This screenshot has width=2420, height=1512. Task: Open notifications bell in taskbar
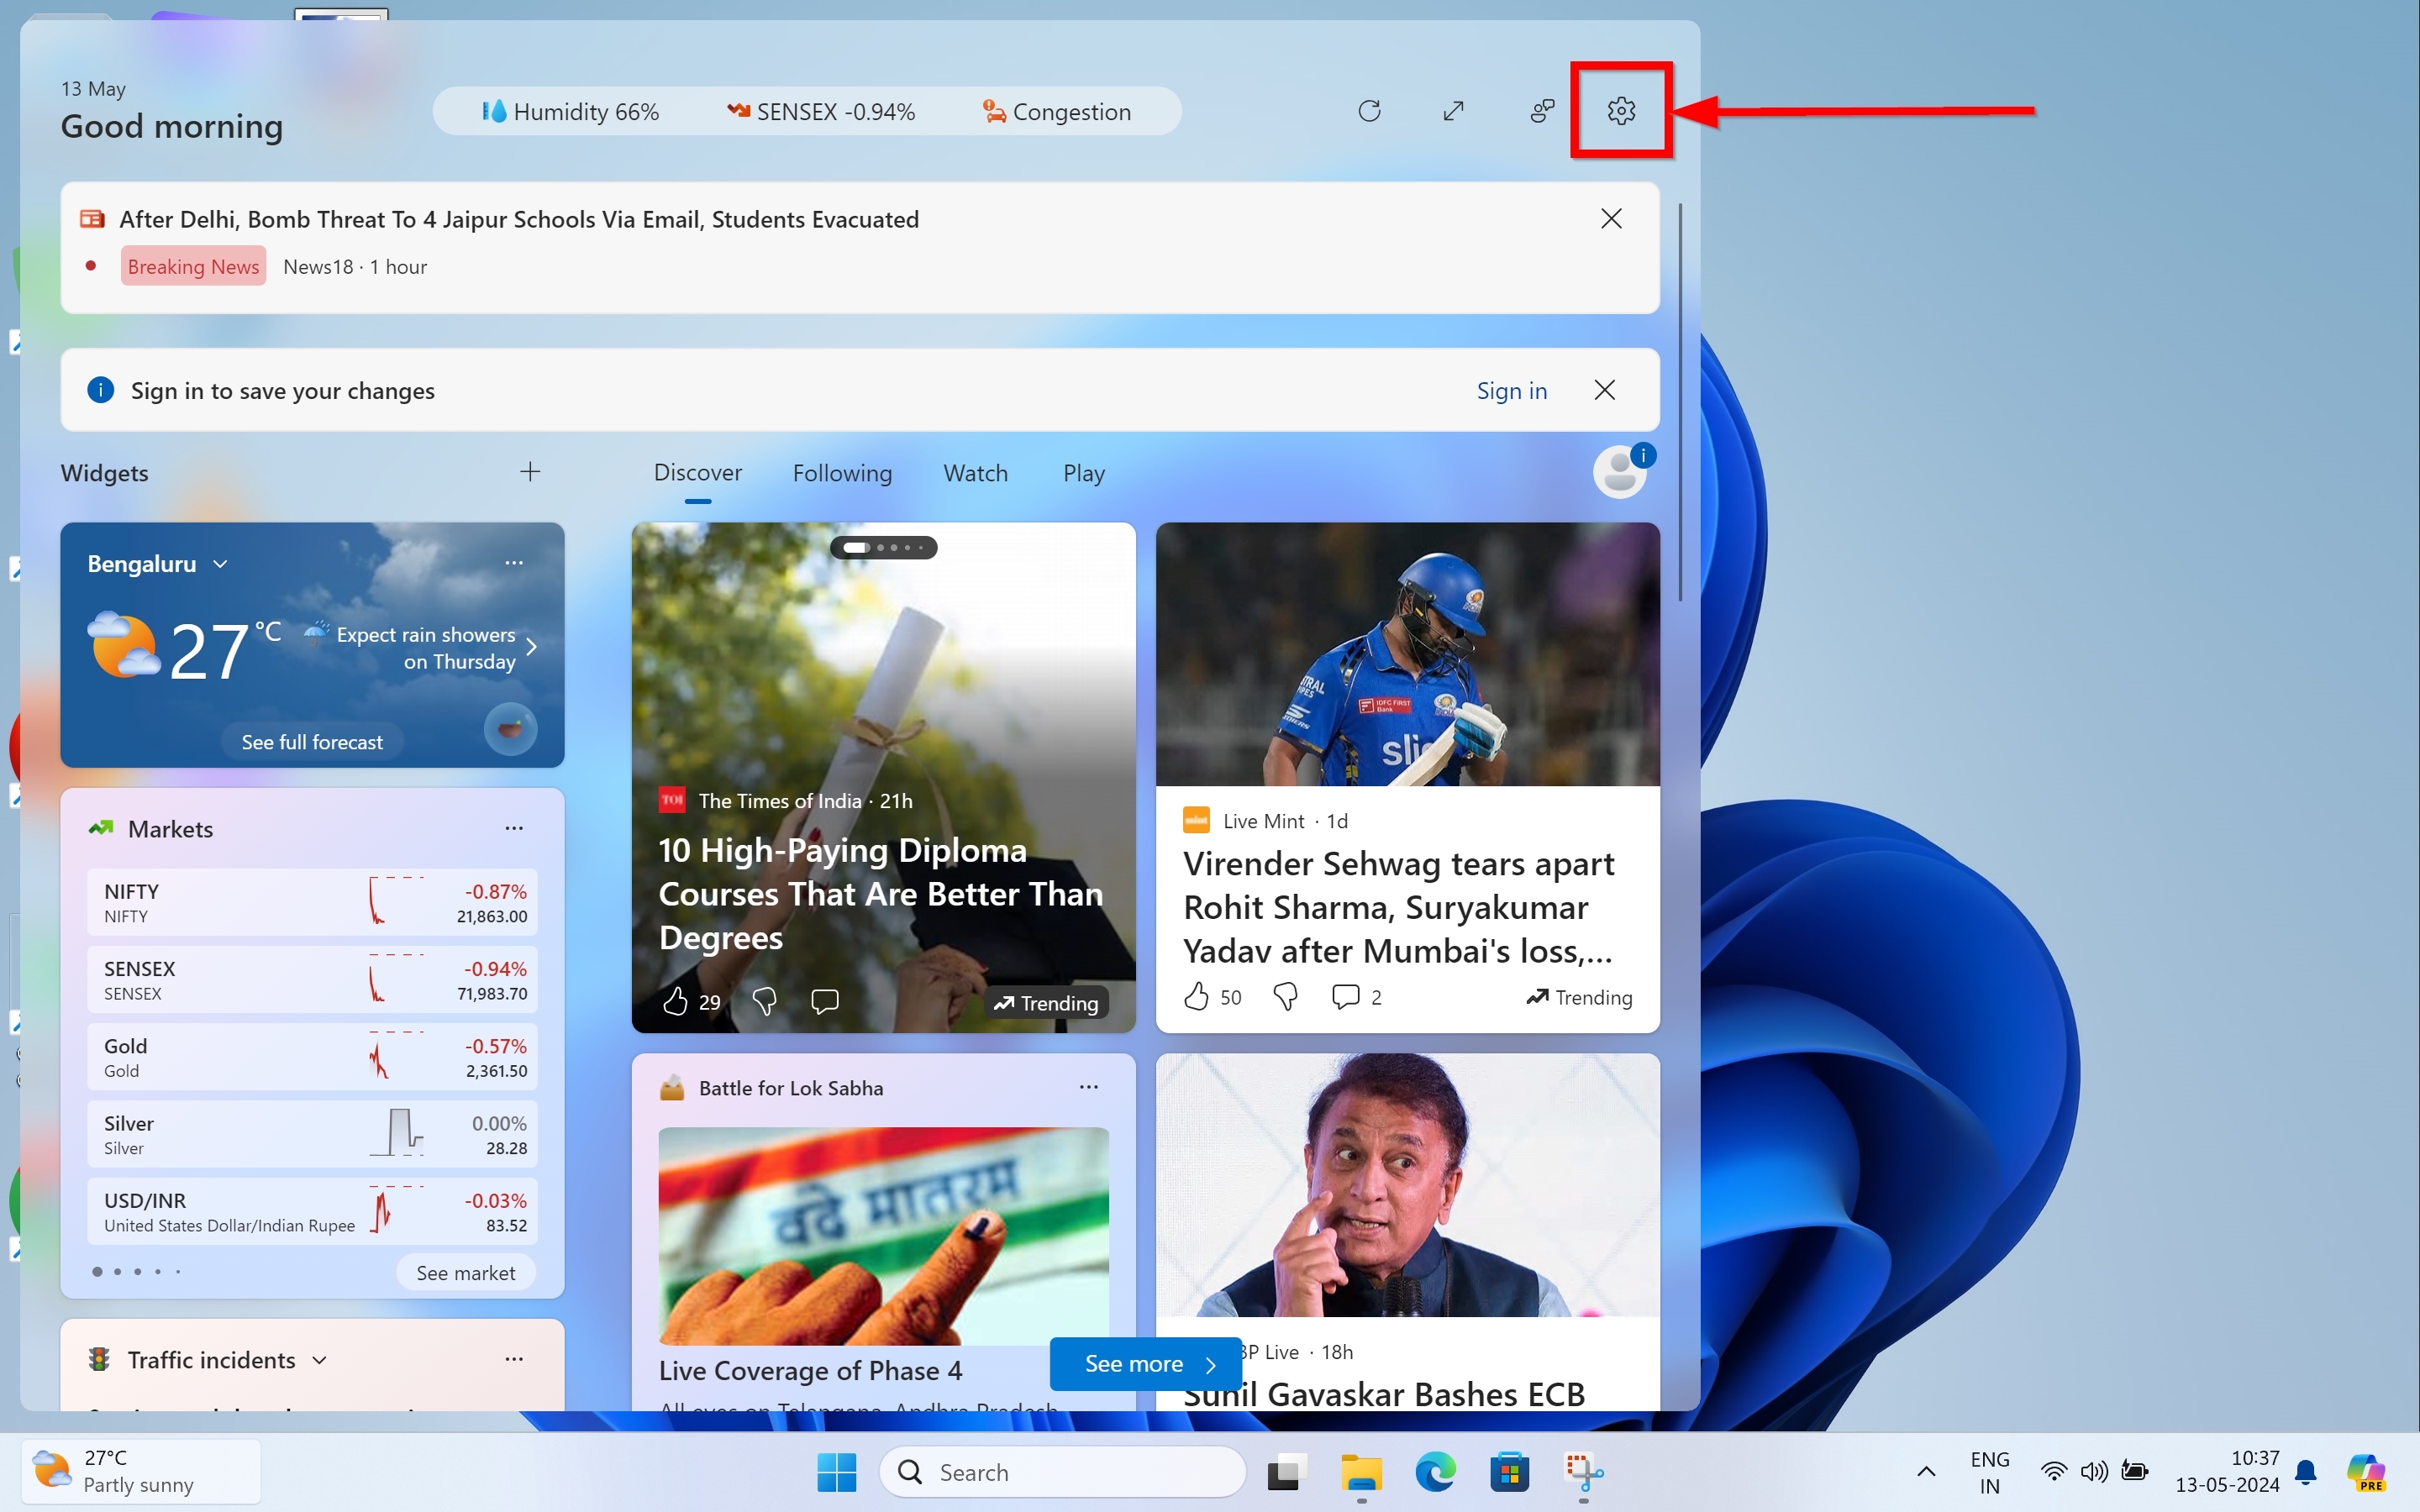(2306, 1472)
